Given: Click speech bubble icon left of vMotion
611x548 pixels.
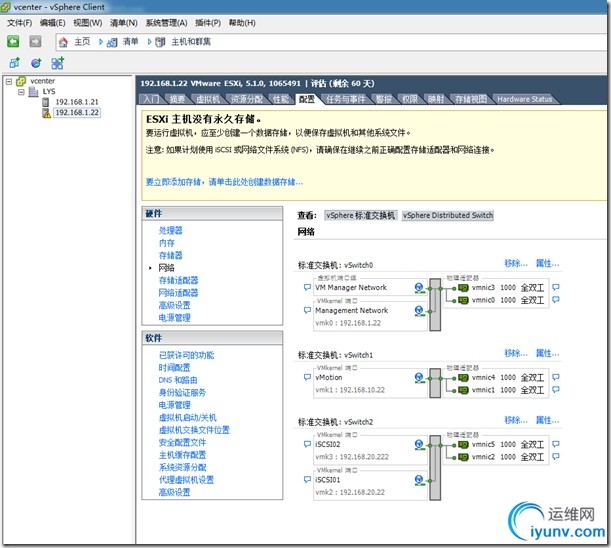Looking at the screenshot, I should [x=307, y=377].
